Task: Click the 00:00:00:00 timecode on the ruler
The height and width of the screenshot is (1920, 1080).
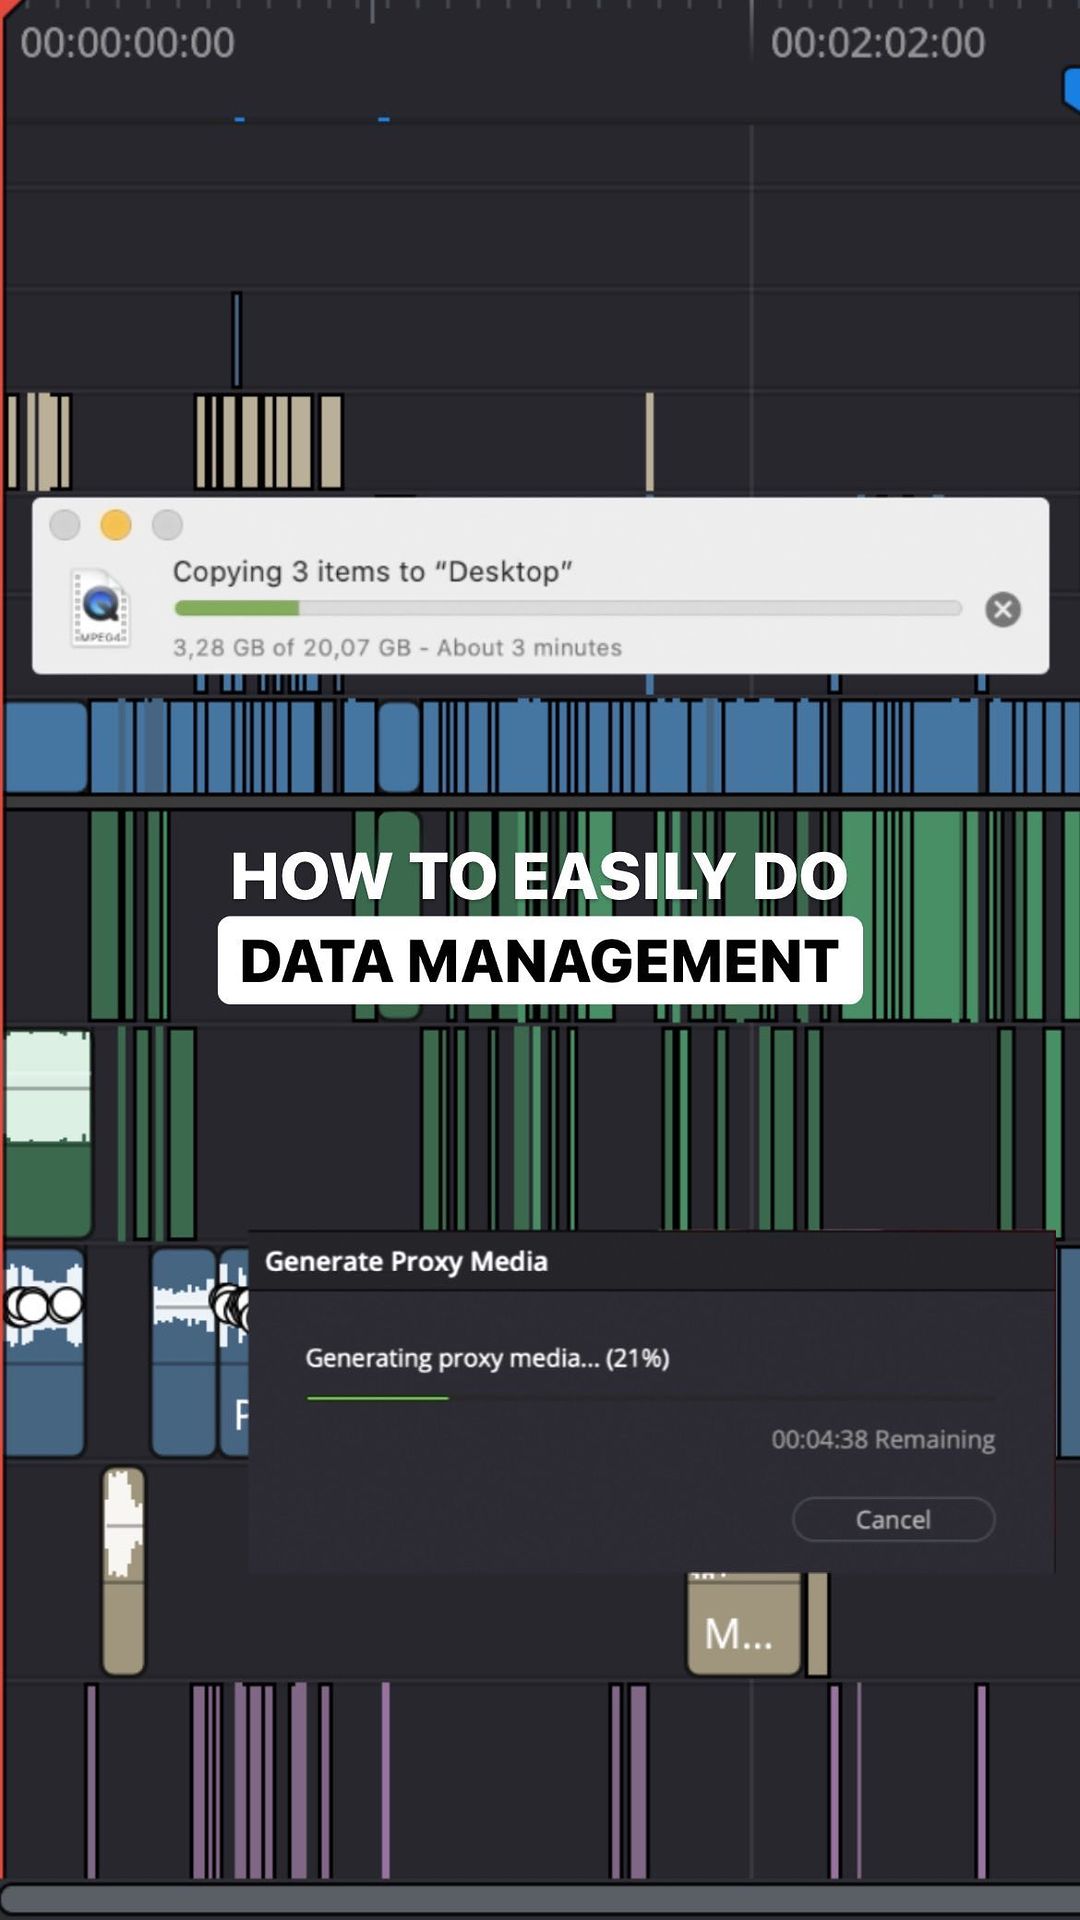Action: 127,43
